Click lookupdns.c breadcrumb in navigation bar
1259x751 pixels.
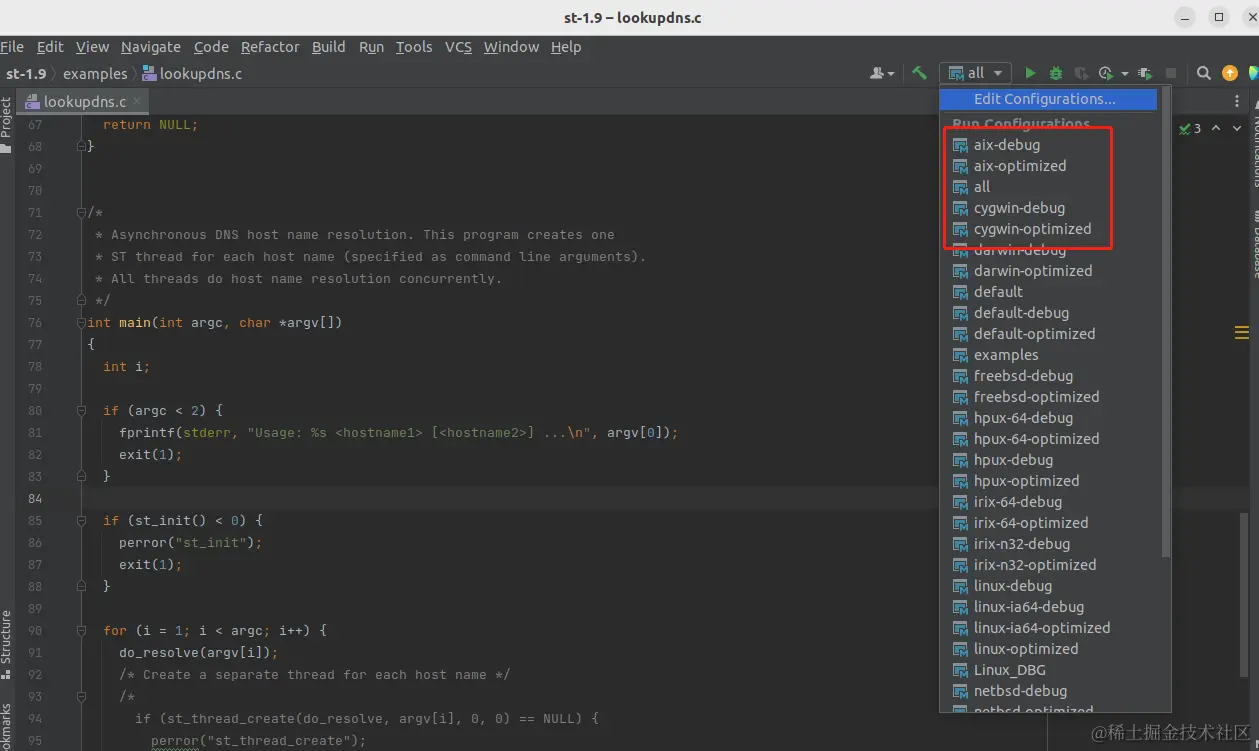click(x=193, y=73)
